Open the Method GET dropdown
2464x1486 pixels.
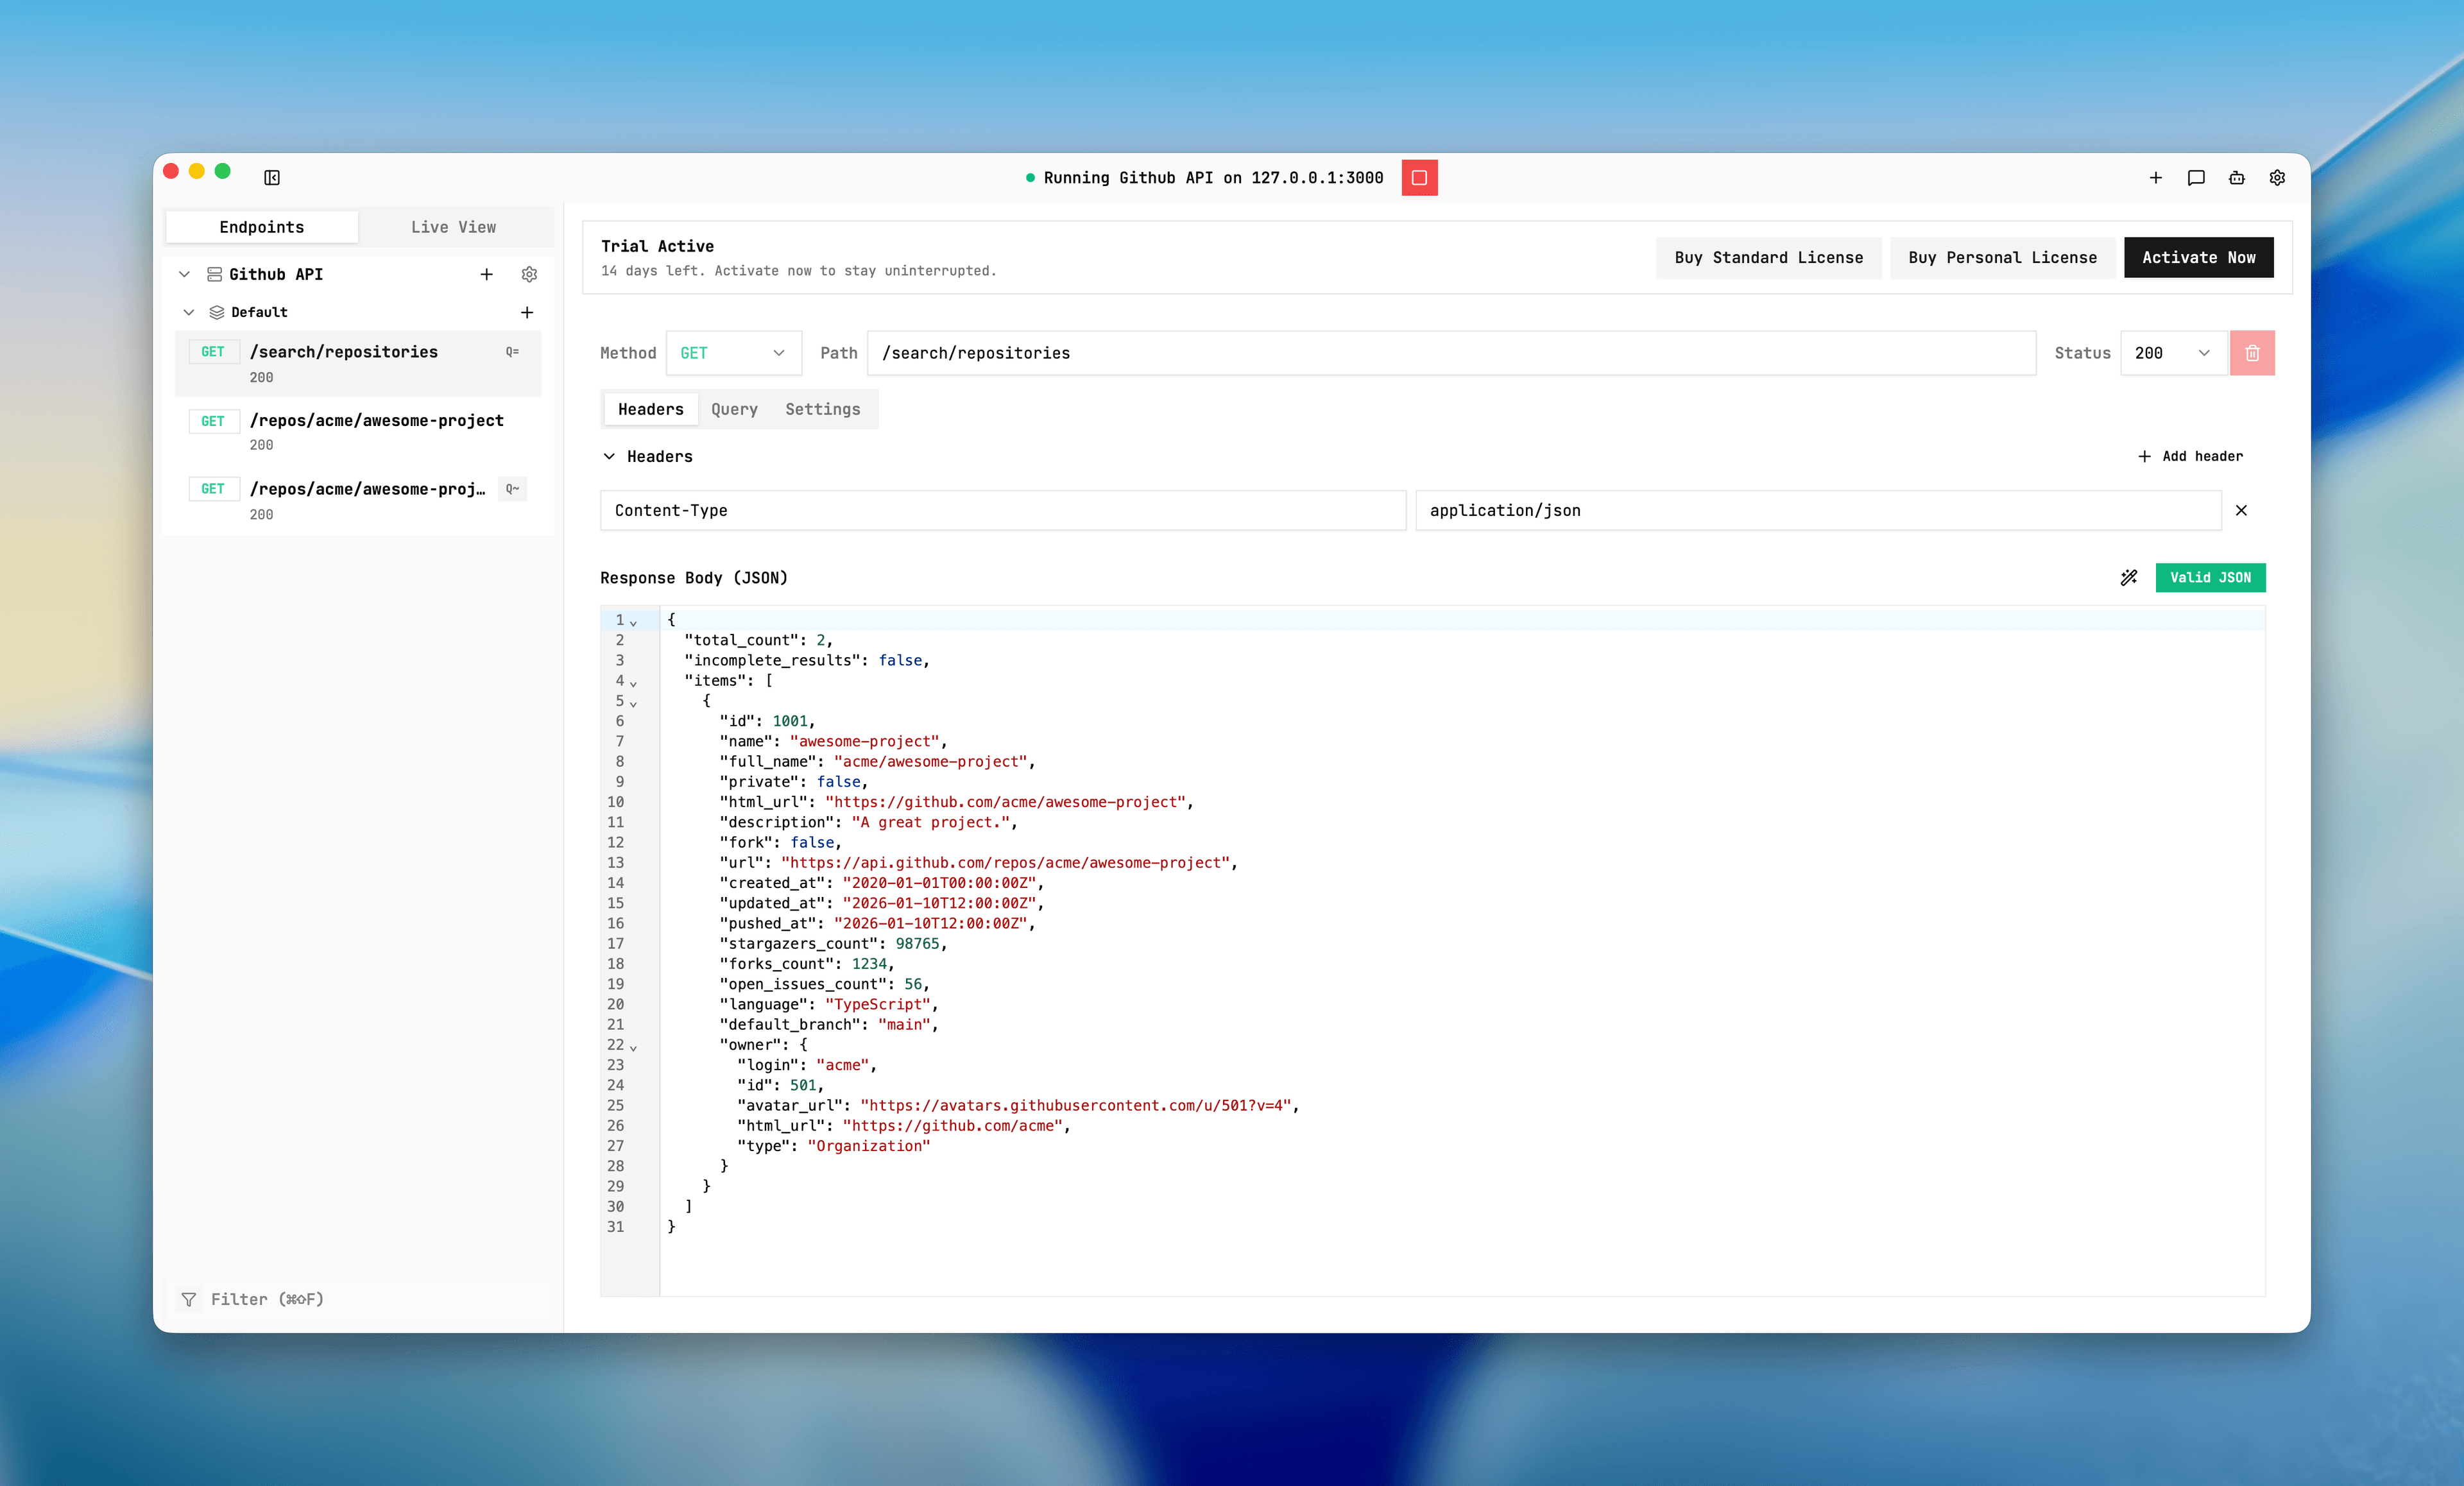[733, 353]
